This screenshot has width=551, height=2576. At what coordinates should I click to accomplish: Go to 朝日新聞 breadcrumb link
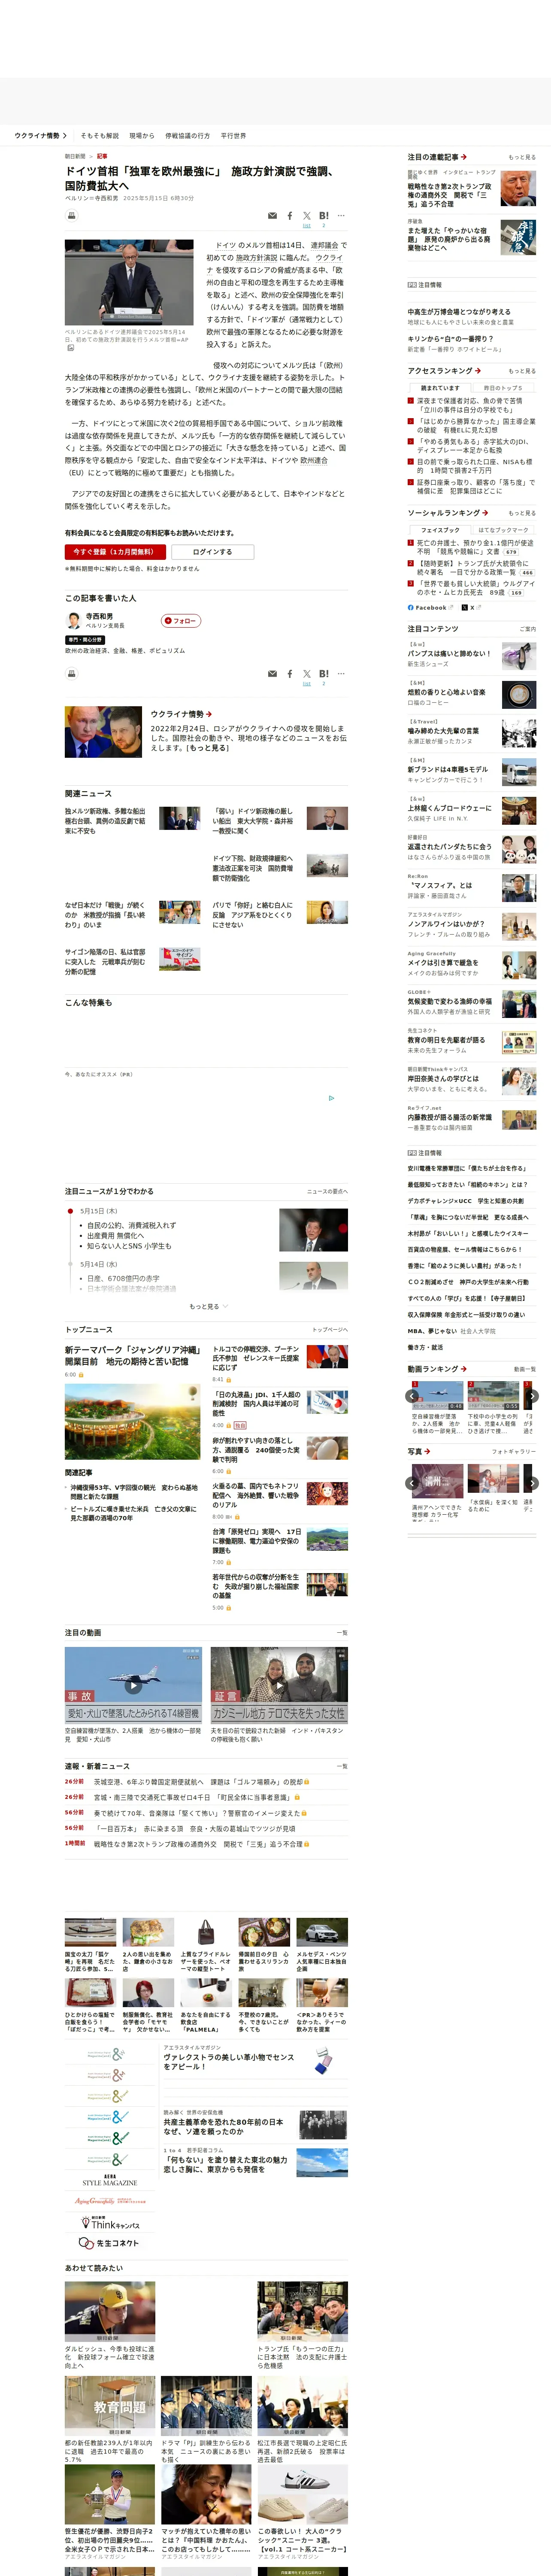(75, 156)
